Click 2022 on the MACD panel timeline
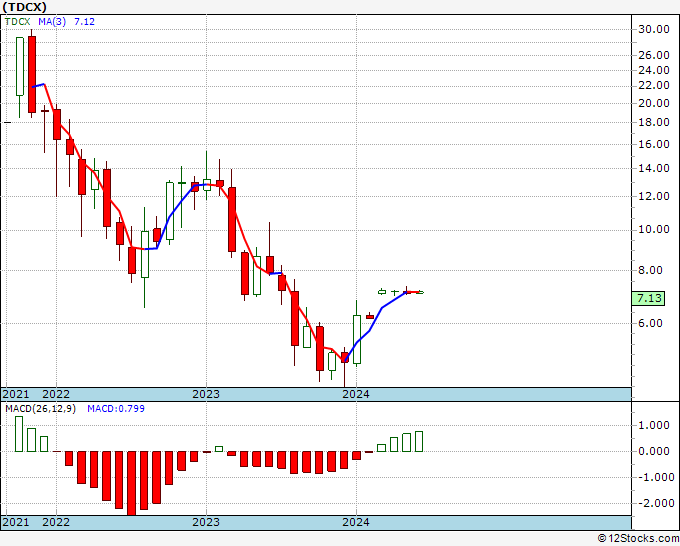 pos(56,522)
